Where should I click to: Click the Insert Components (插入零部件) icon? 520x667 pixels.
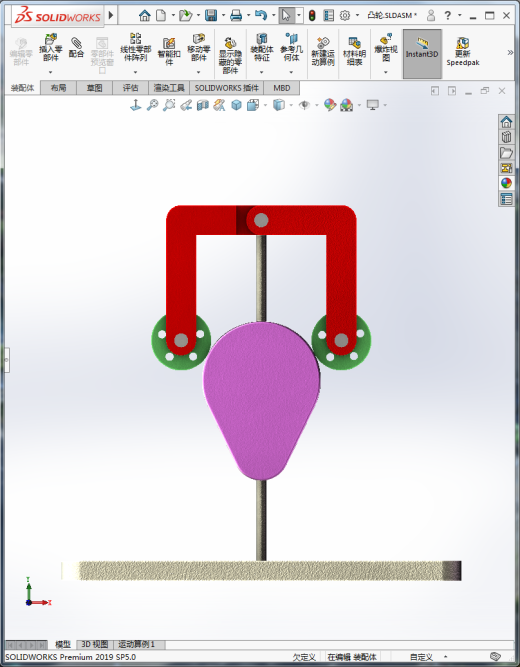51,48
